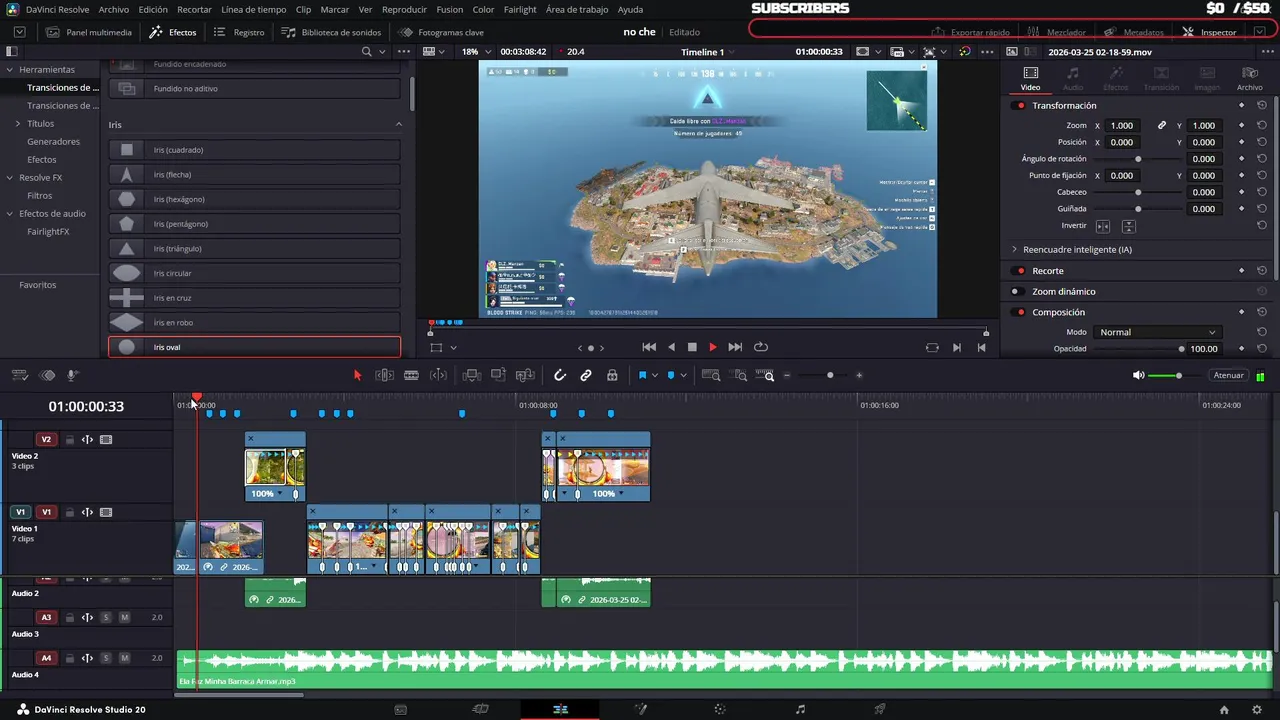Open the Edición menu
This screenshot has width=1280, height=720.
pyautogui.click(x=153, y=9)
